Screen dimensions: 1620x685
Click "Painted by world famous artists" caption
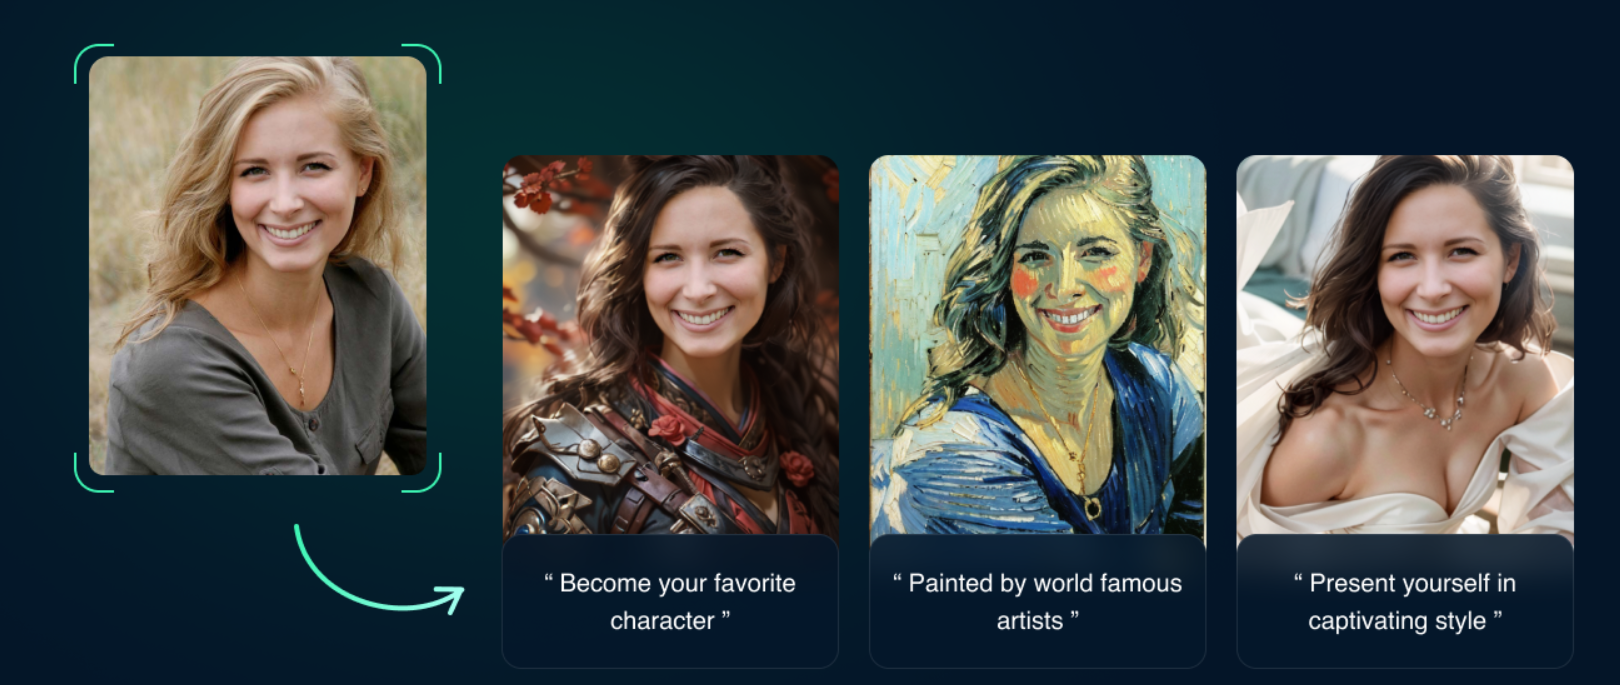[x=1038, y=602]
